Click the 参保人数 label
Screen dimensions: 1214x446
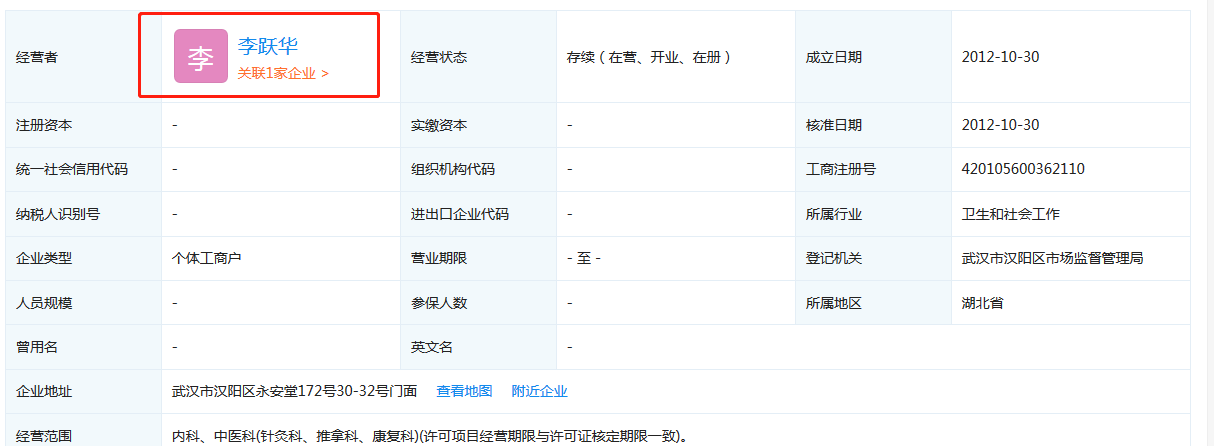[x=439, y=302]
